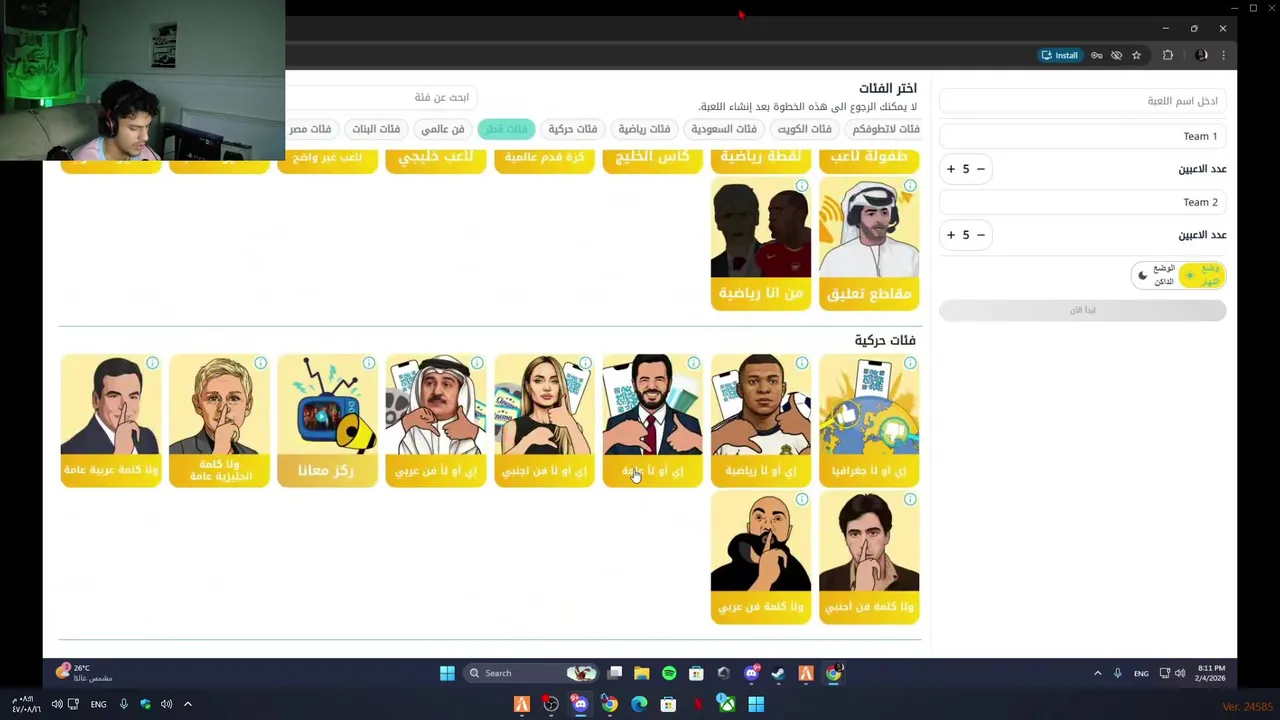Choose the إي أو لأ رياضية category card

coord(761,421)
